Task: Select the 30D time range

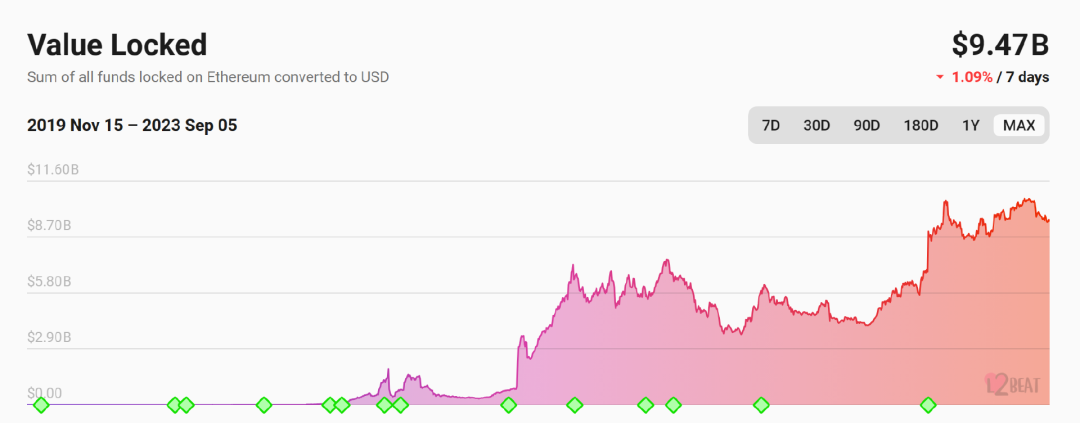Action: (x=817, y=125)
